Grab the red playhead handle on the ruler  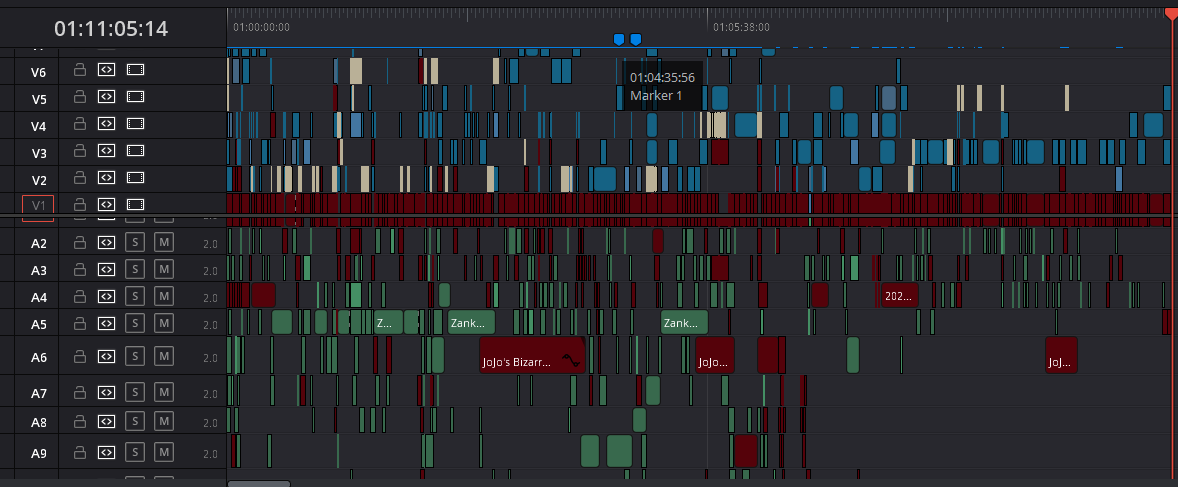[1171, 14]
